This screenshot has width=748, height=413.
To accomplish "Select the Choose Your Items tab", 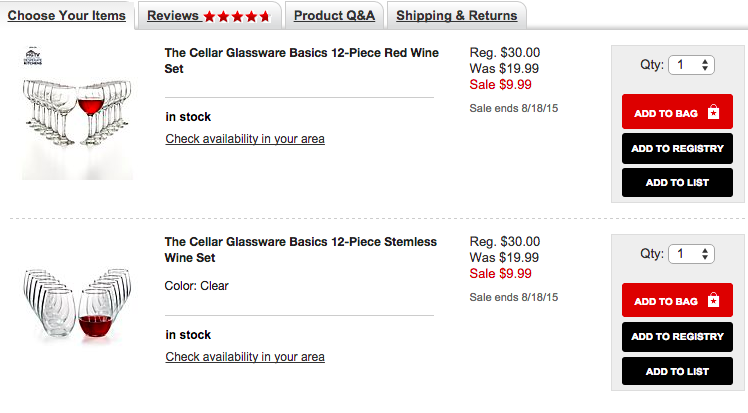I will [x=66, y=16].
